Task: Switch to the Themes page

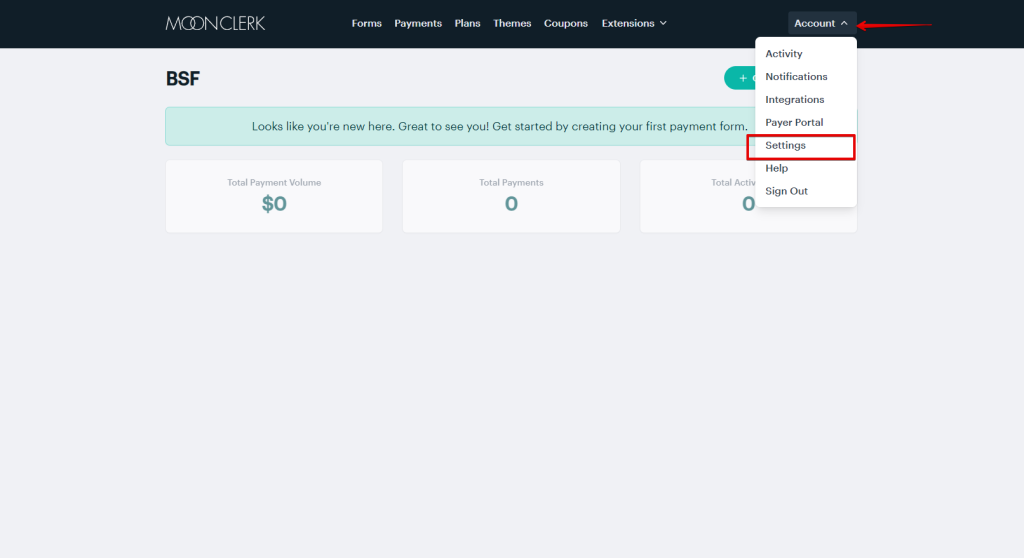Action: tap(512, 23)
